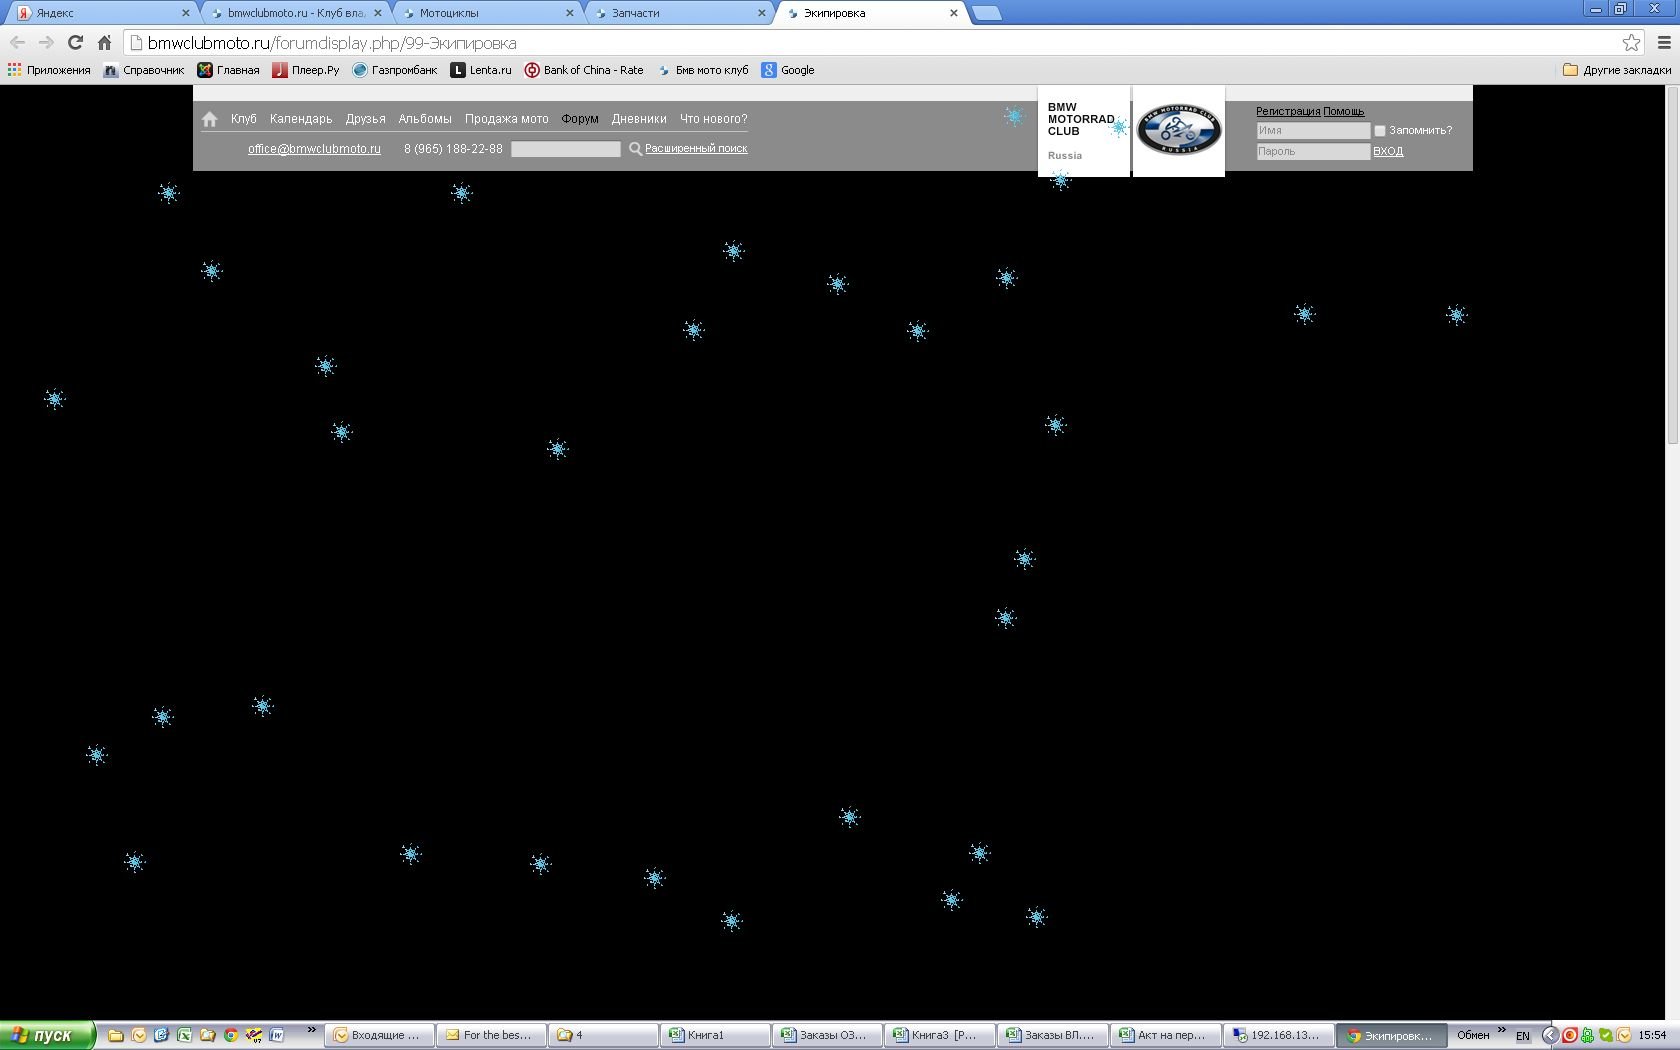Expand hidden quick launch icons chevron
This screenshot has width=1680, height=1050.
pyautogui.click(x=311, y=1030)
